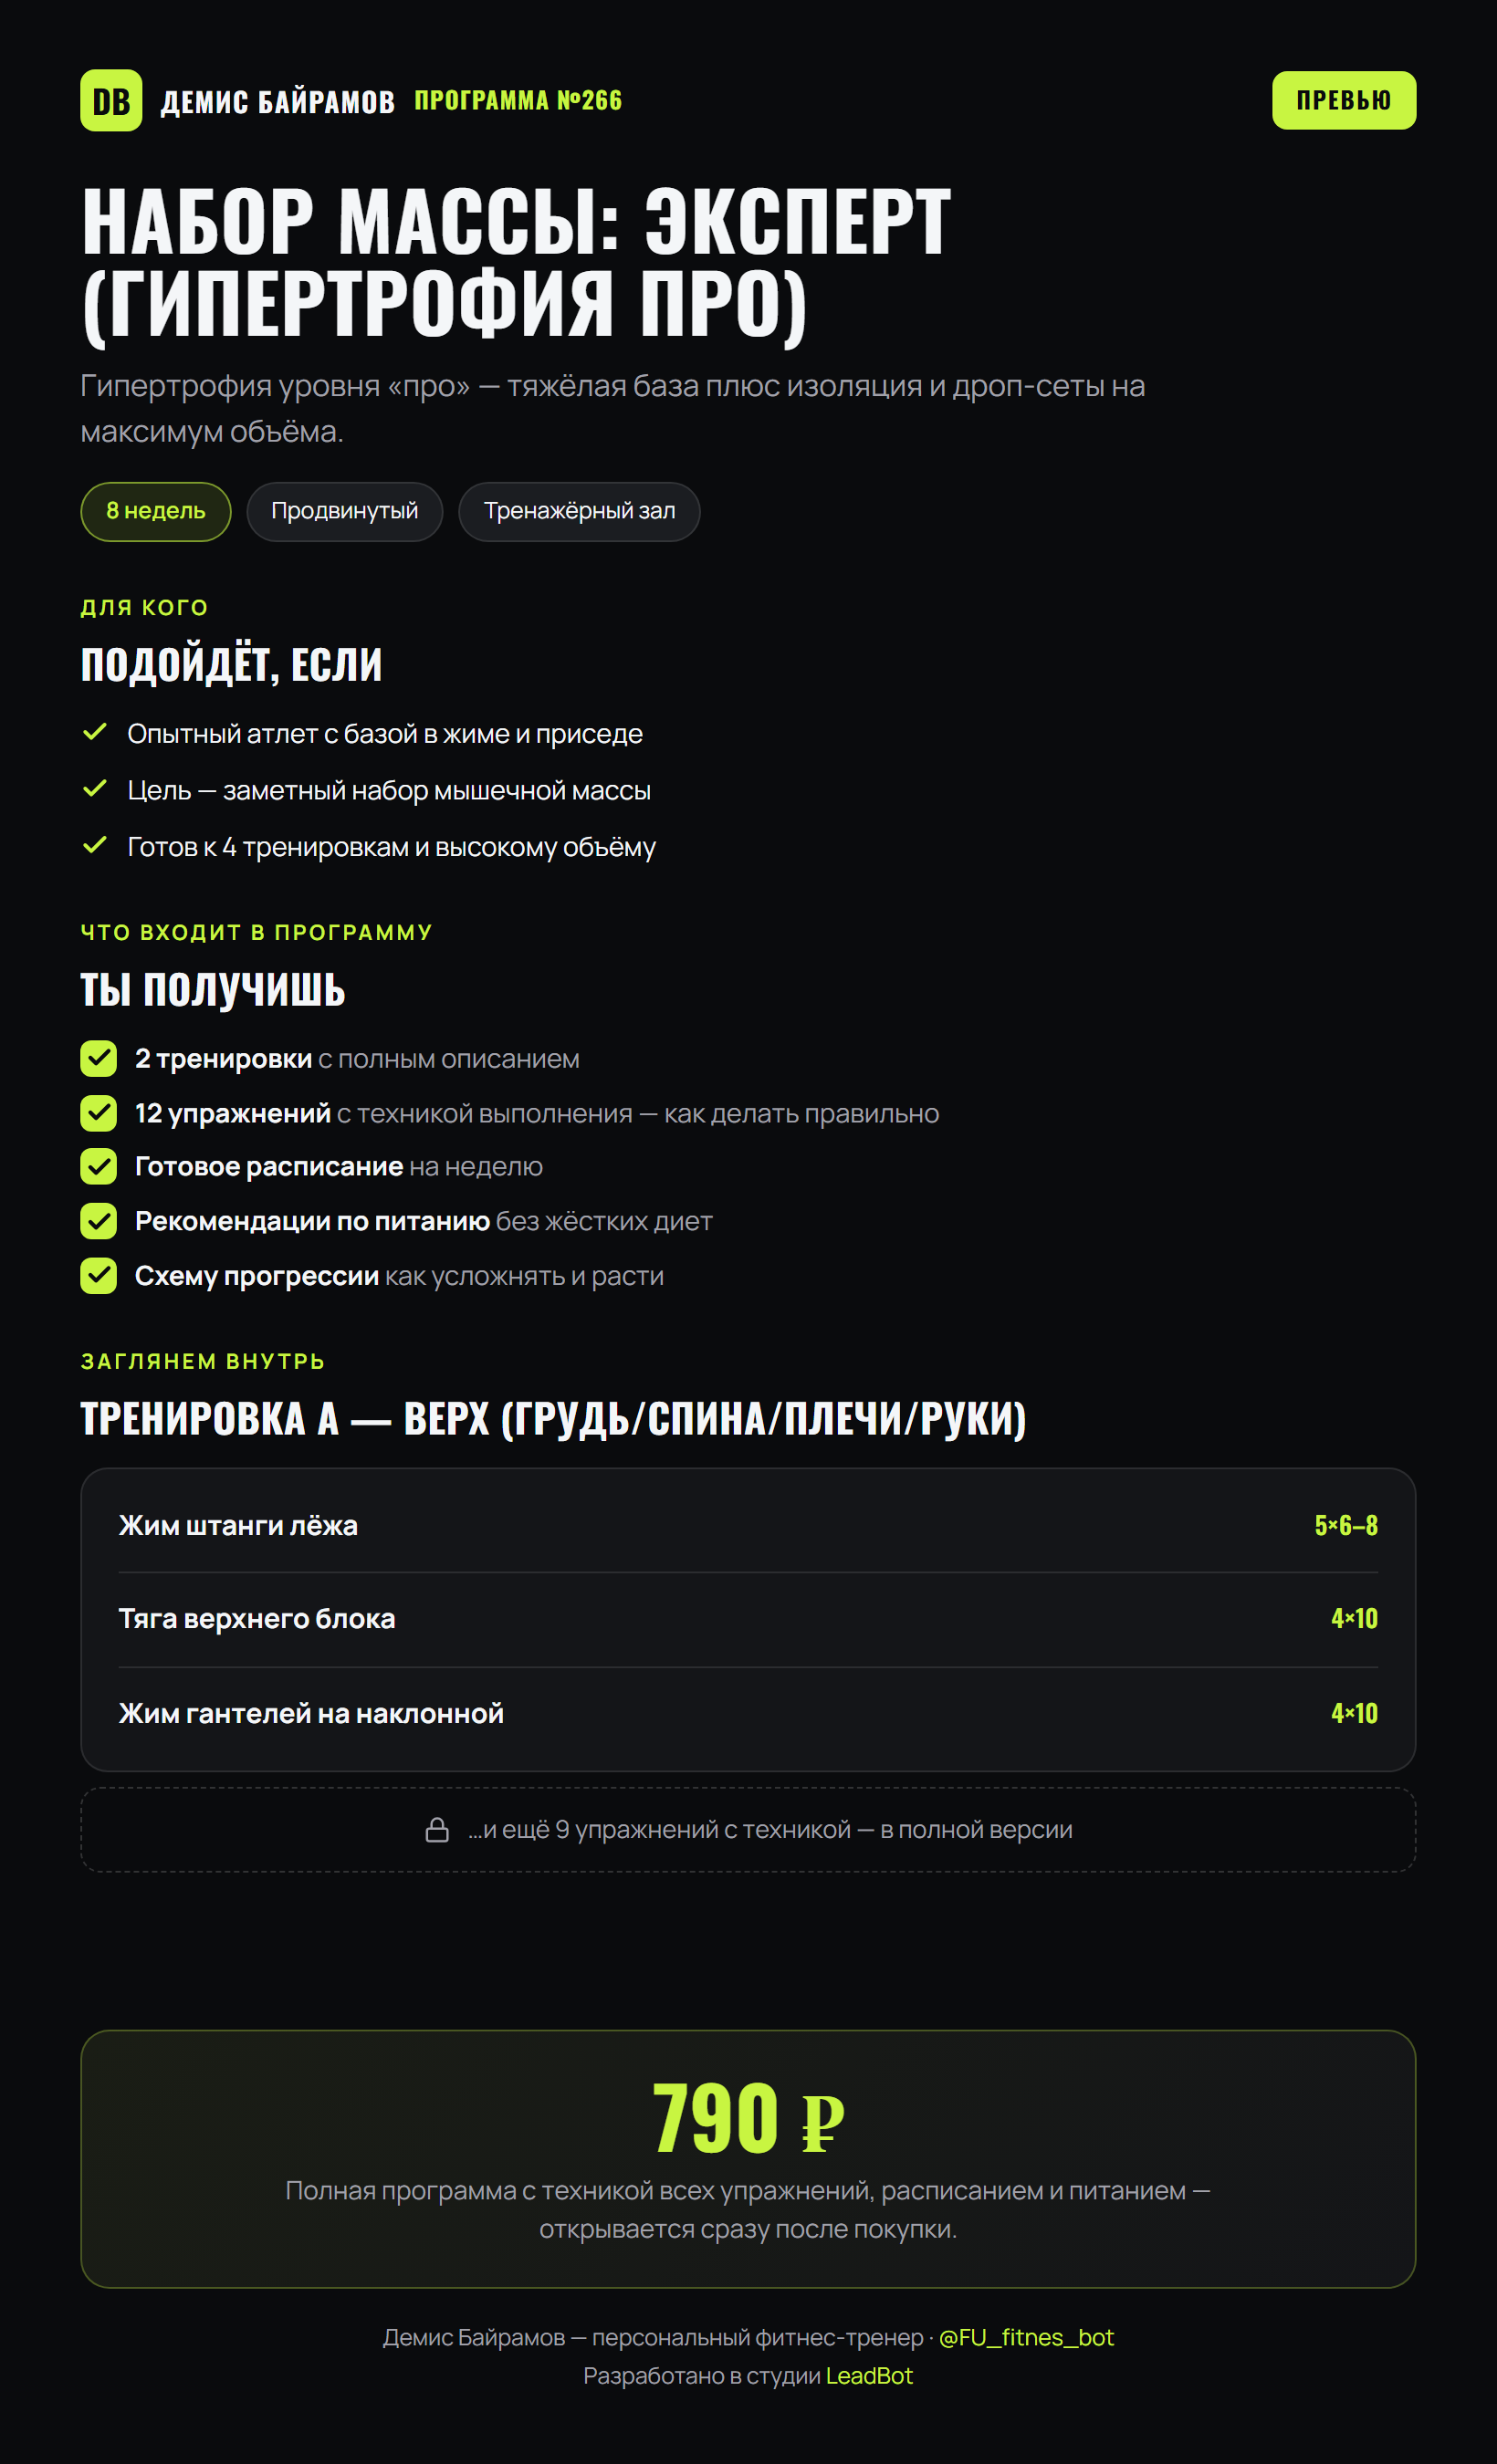Open the 'Жим штанги лёжа' exercise row
1497x2464 pixels.
pyautogui.click(x=748, y=1525)
